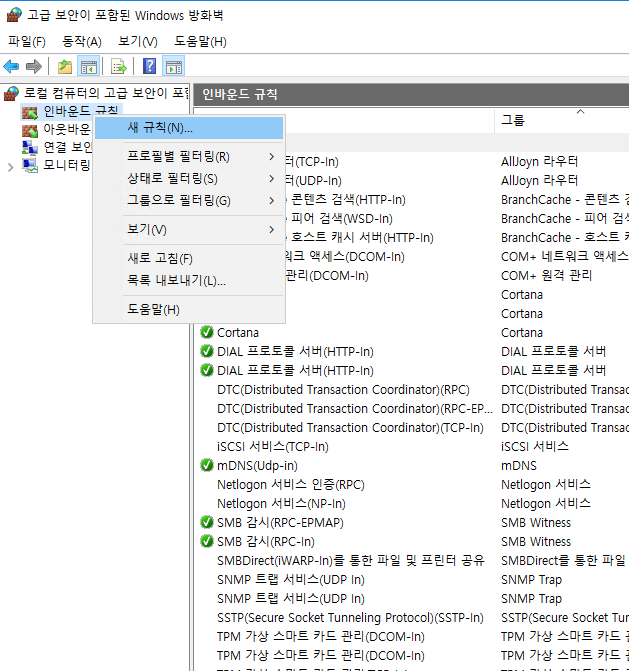The image size is (629, 671).
Task: Select the first DIAL 프로토콜 서버(HTTP-In) rule
Action: pos(295,351)
